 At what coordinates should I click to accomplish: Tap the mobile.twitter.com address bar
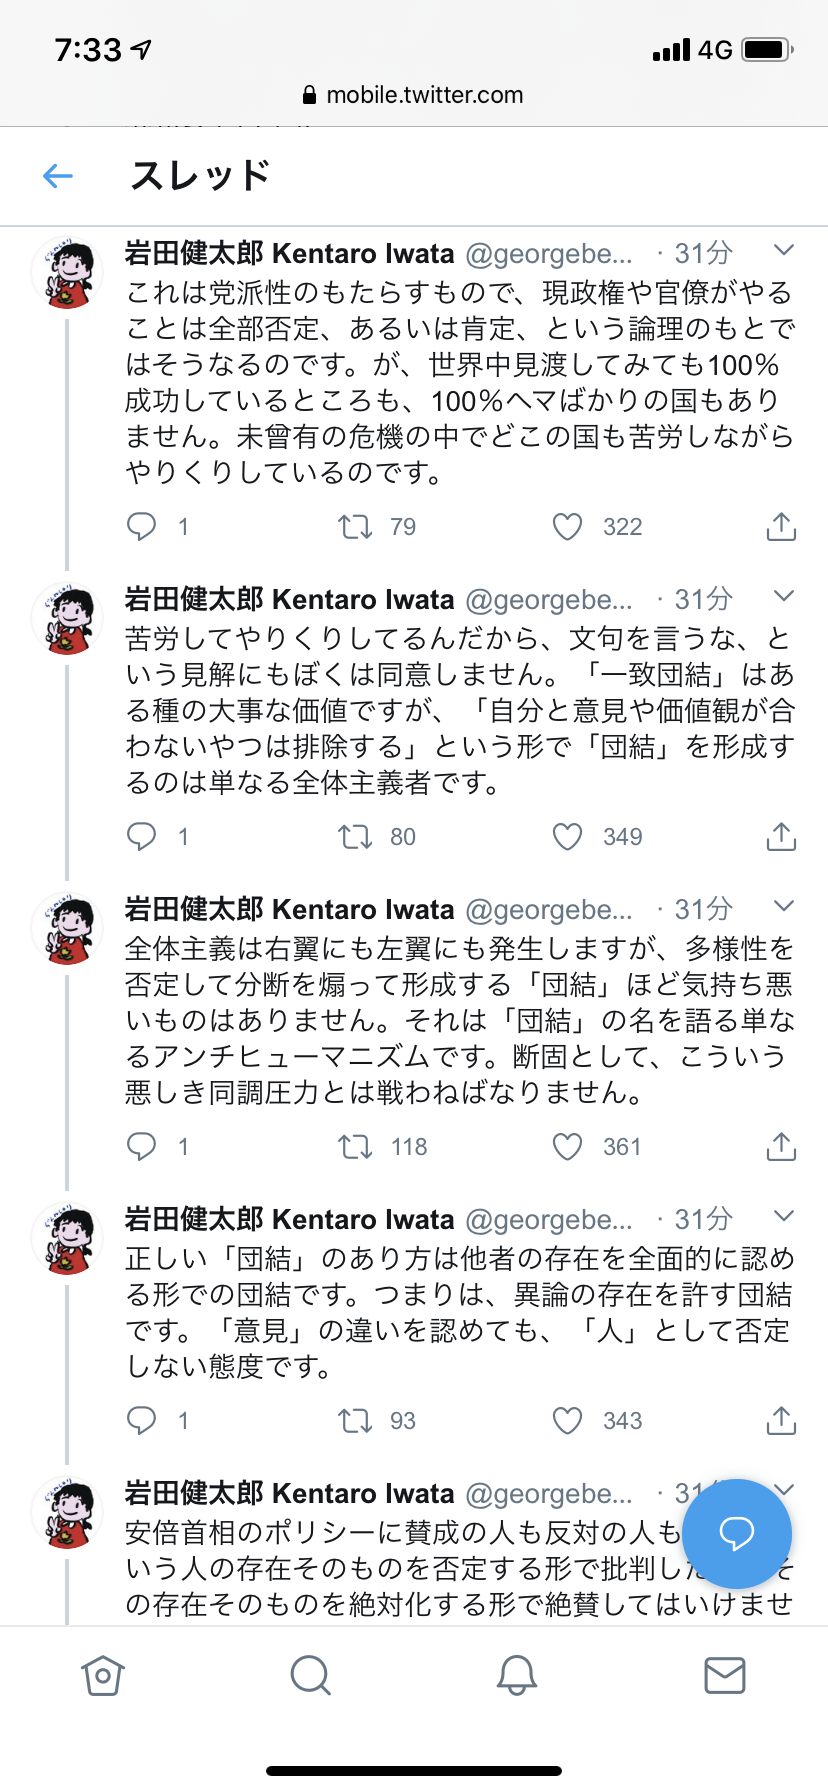tap(414, 95)
